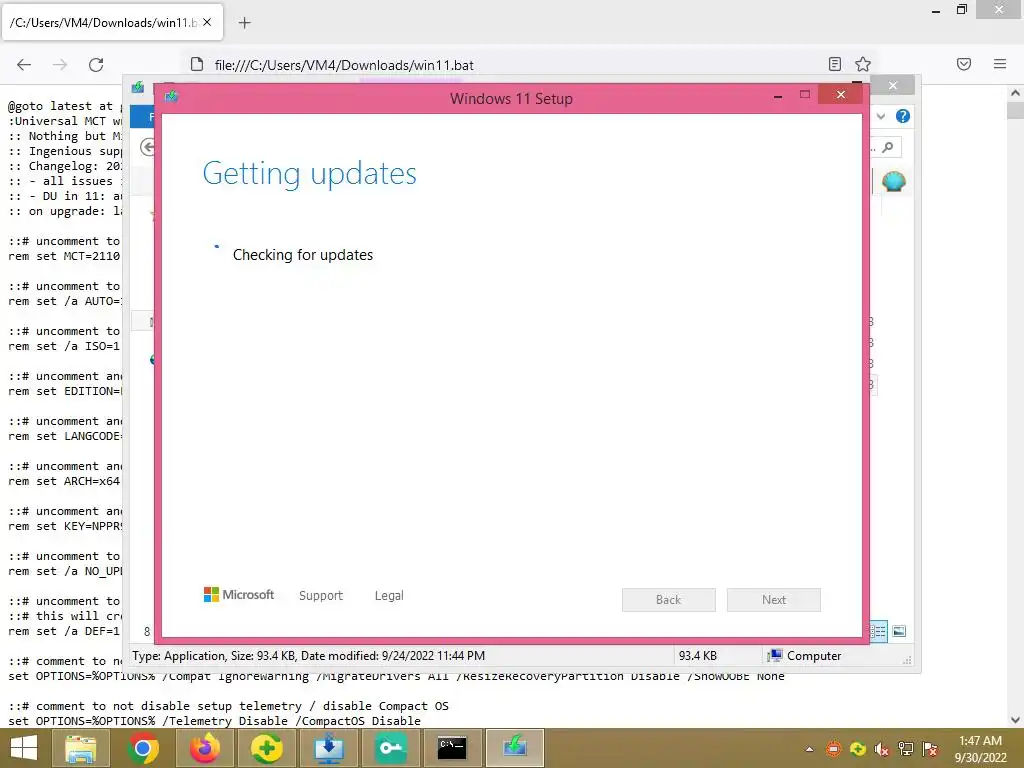Open Action Center flag tray icon

[930, 749]
